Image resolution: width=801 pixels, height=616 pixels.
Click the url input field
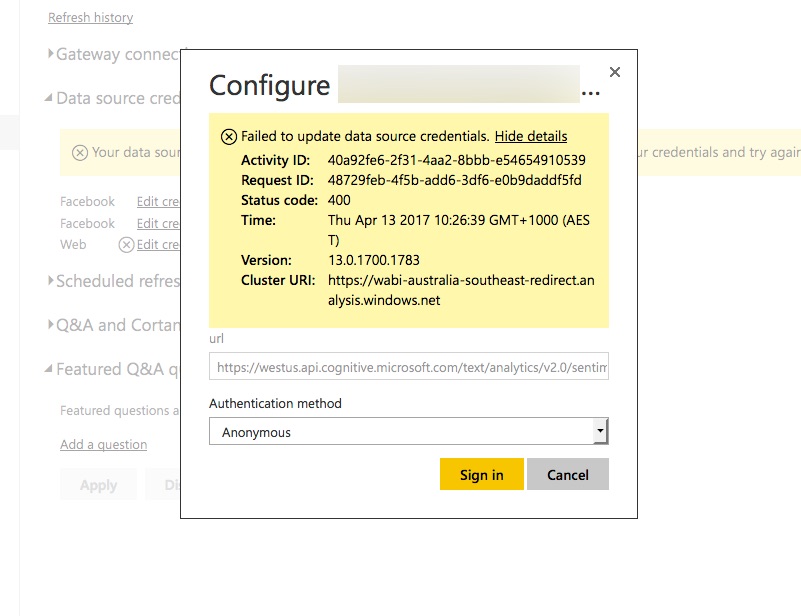click(x=409, y=366)
